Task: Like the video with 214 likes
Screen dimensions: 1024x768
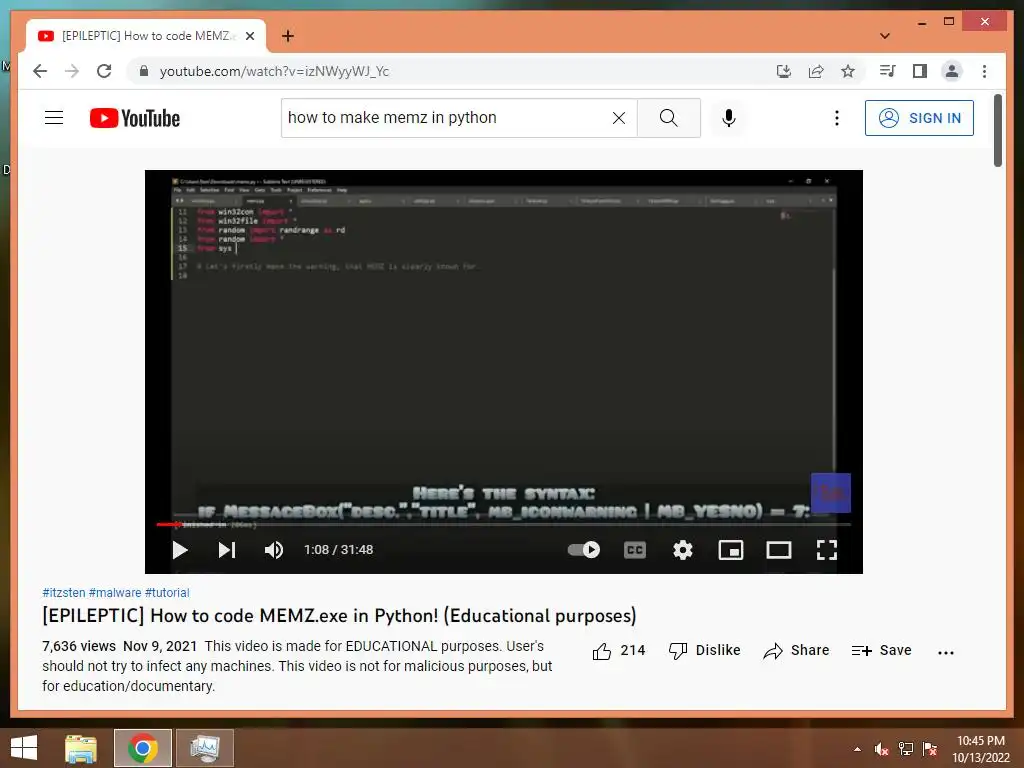Action: pyautogui.click(x=618, y=650)
